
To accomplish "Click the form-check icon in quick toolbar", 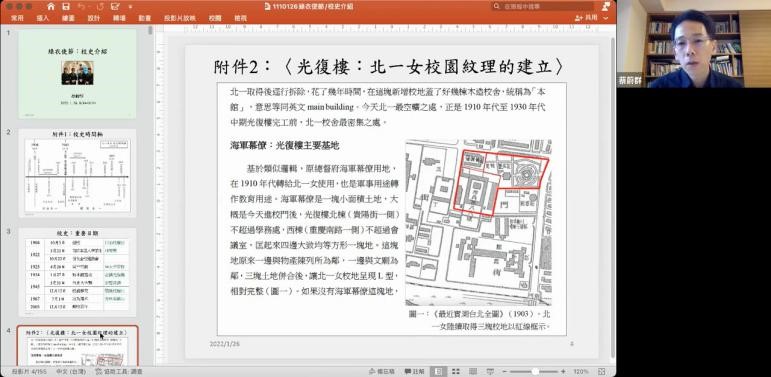I will coord(115,6).
